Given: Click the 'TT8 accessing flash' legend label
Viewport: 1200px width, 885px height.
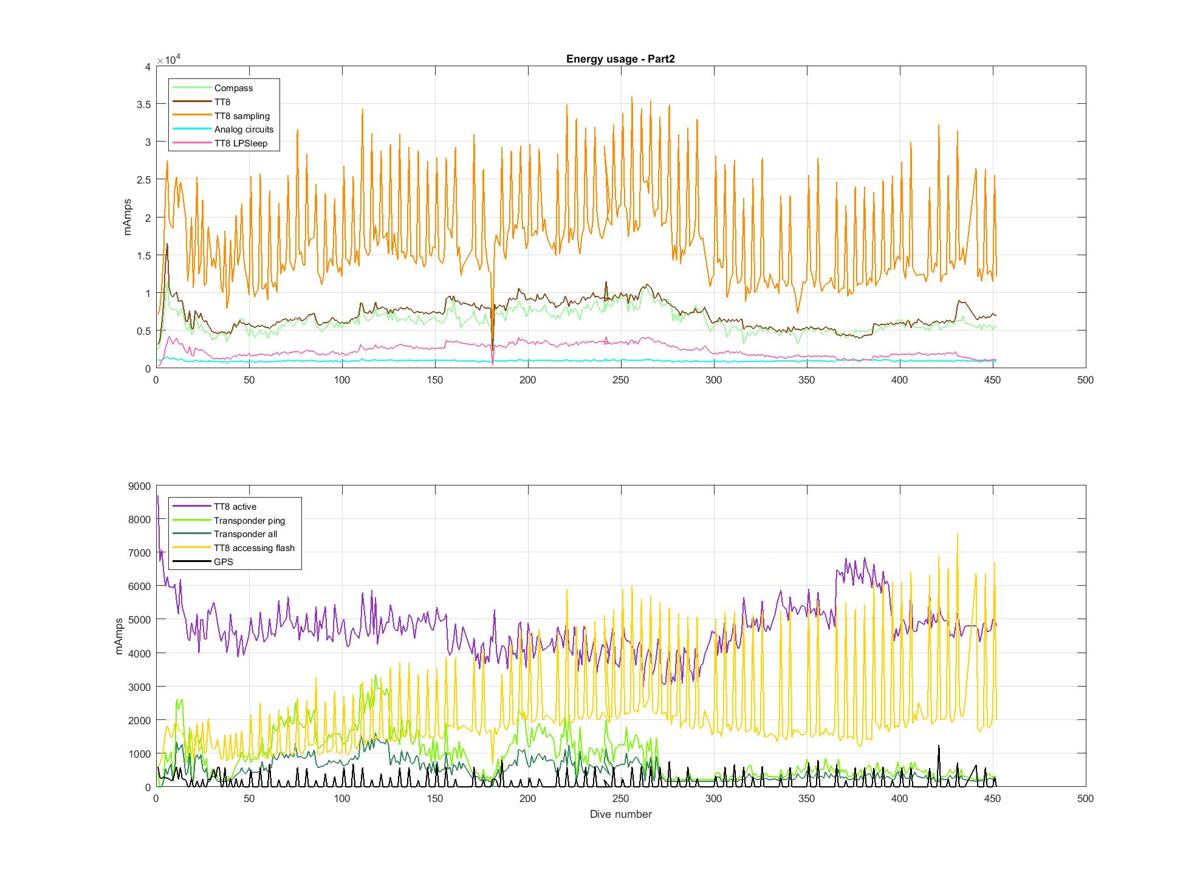Looking at the screenshot, I should click(x=254, y=549).
